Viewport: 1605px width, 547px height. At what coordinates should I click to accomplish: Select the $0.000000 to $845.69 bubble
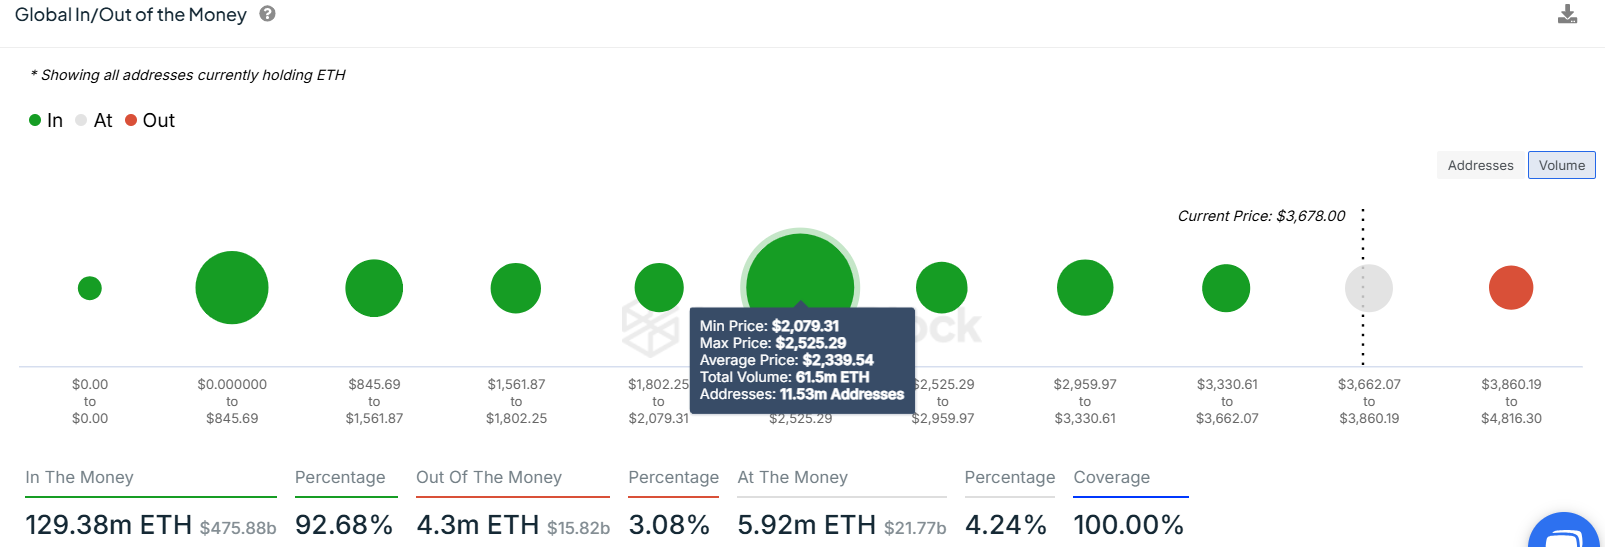(x=232, y=288)
